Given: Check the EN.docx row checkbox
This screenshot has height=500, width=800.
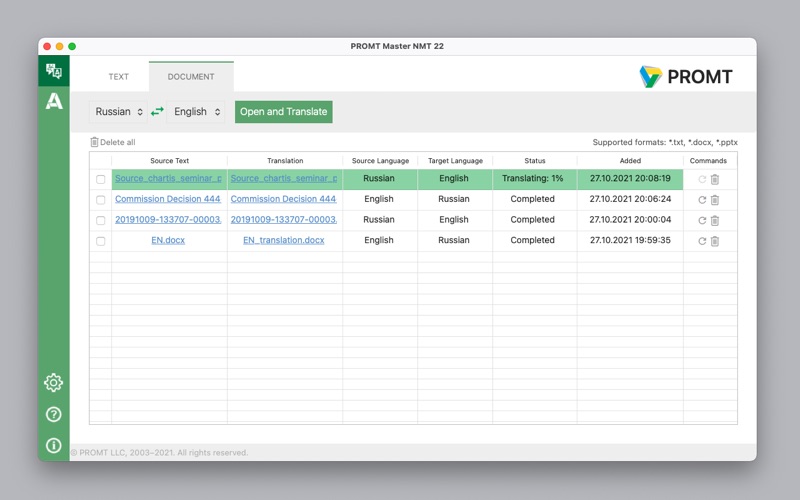Looking at the screenshot, I should coord(101,241).
